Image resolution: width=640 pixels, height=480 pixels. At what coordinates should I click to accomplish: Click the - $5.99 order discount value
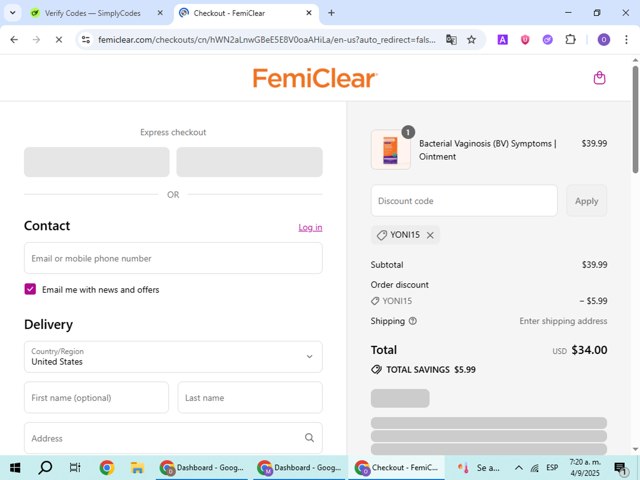593,301
